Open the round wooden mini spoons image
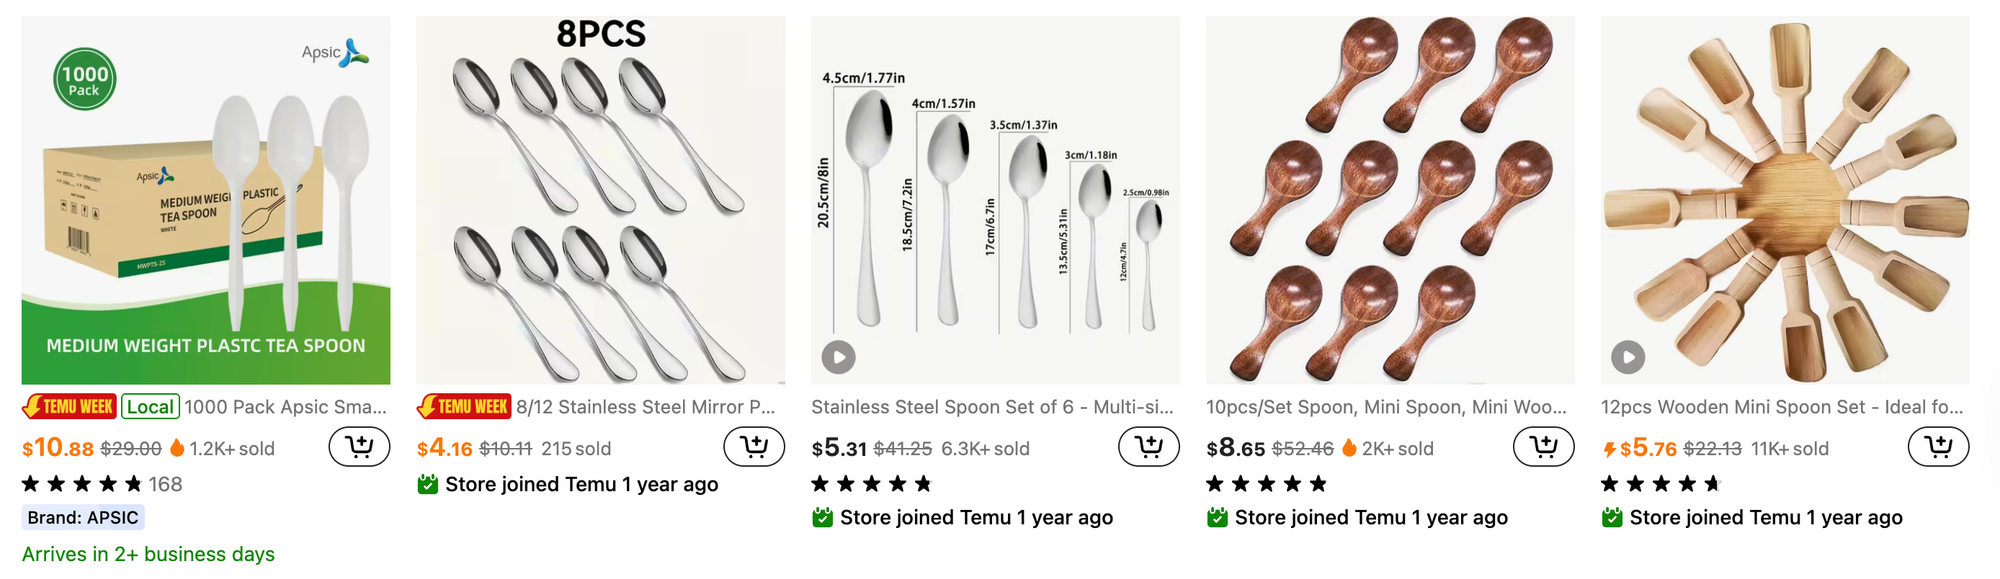Image resolution: width=2000 pixels, height=579 pixels. 1390,200
